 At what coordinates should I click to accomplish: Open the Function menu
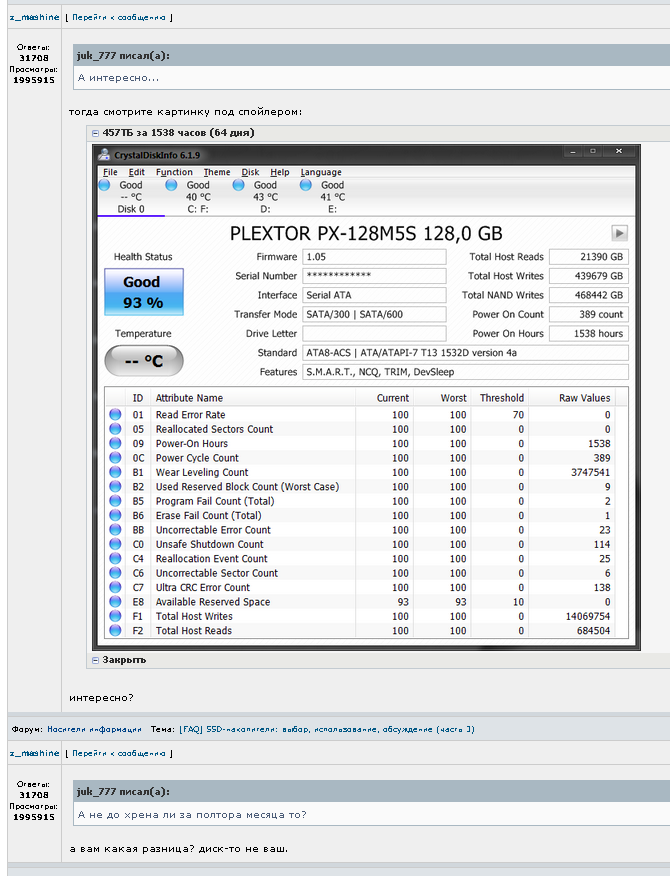(174, 172)
